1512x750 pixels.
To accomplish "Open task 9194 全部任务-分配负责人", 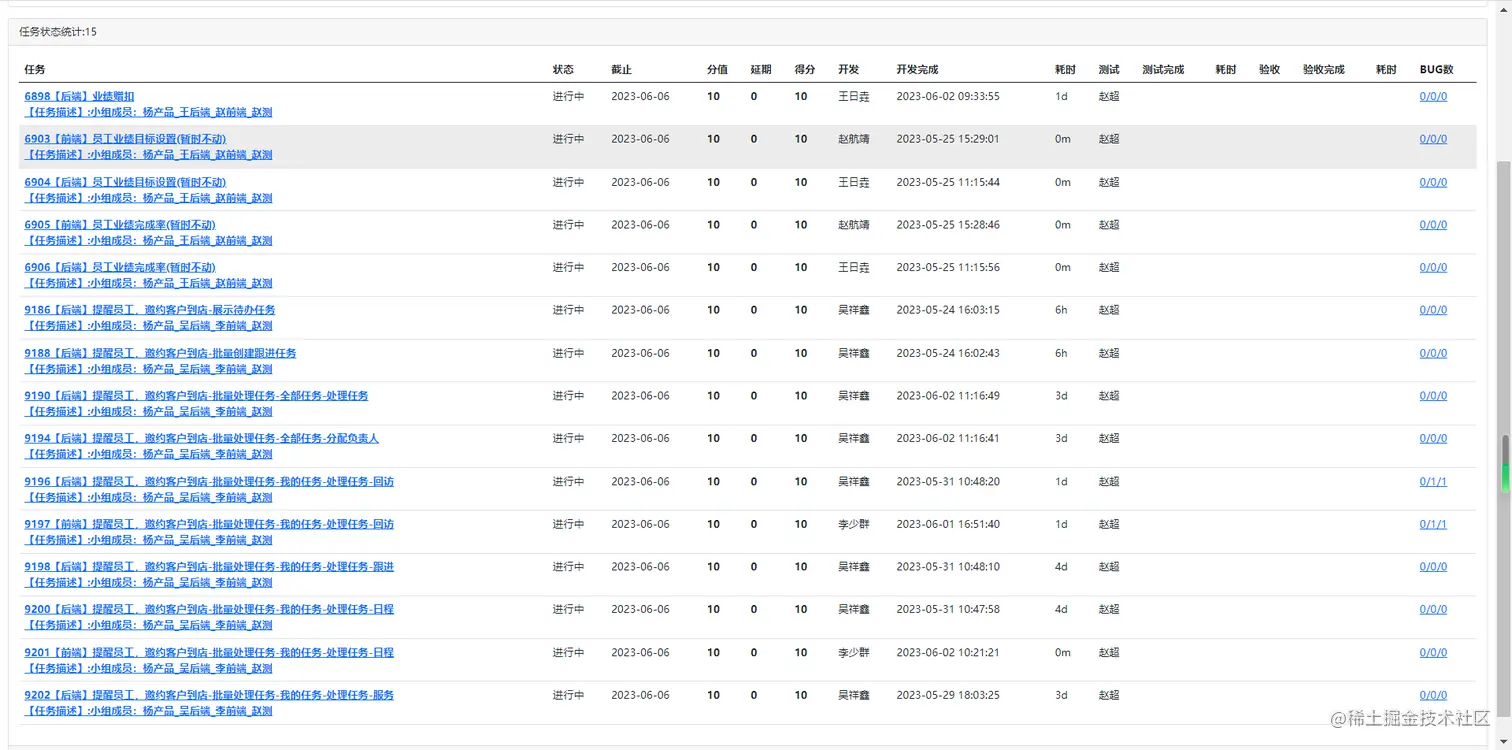I will pos(202,439).
